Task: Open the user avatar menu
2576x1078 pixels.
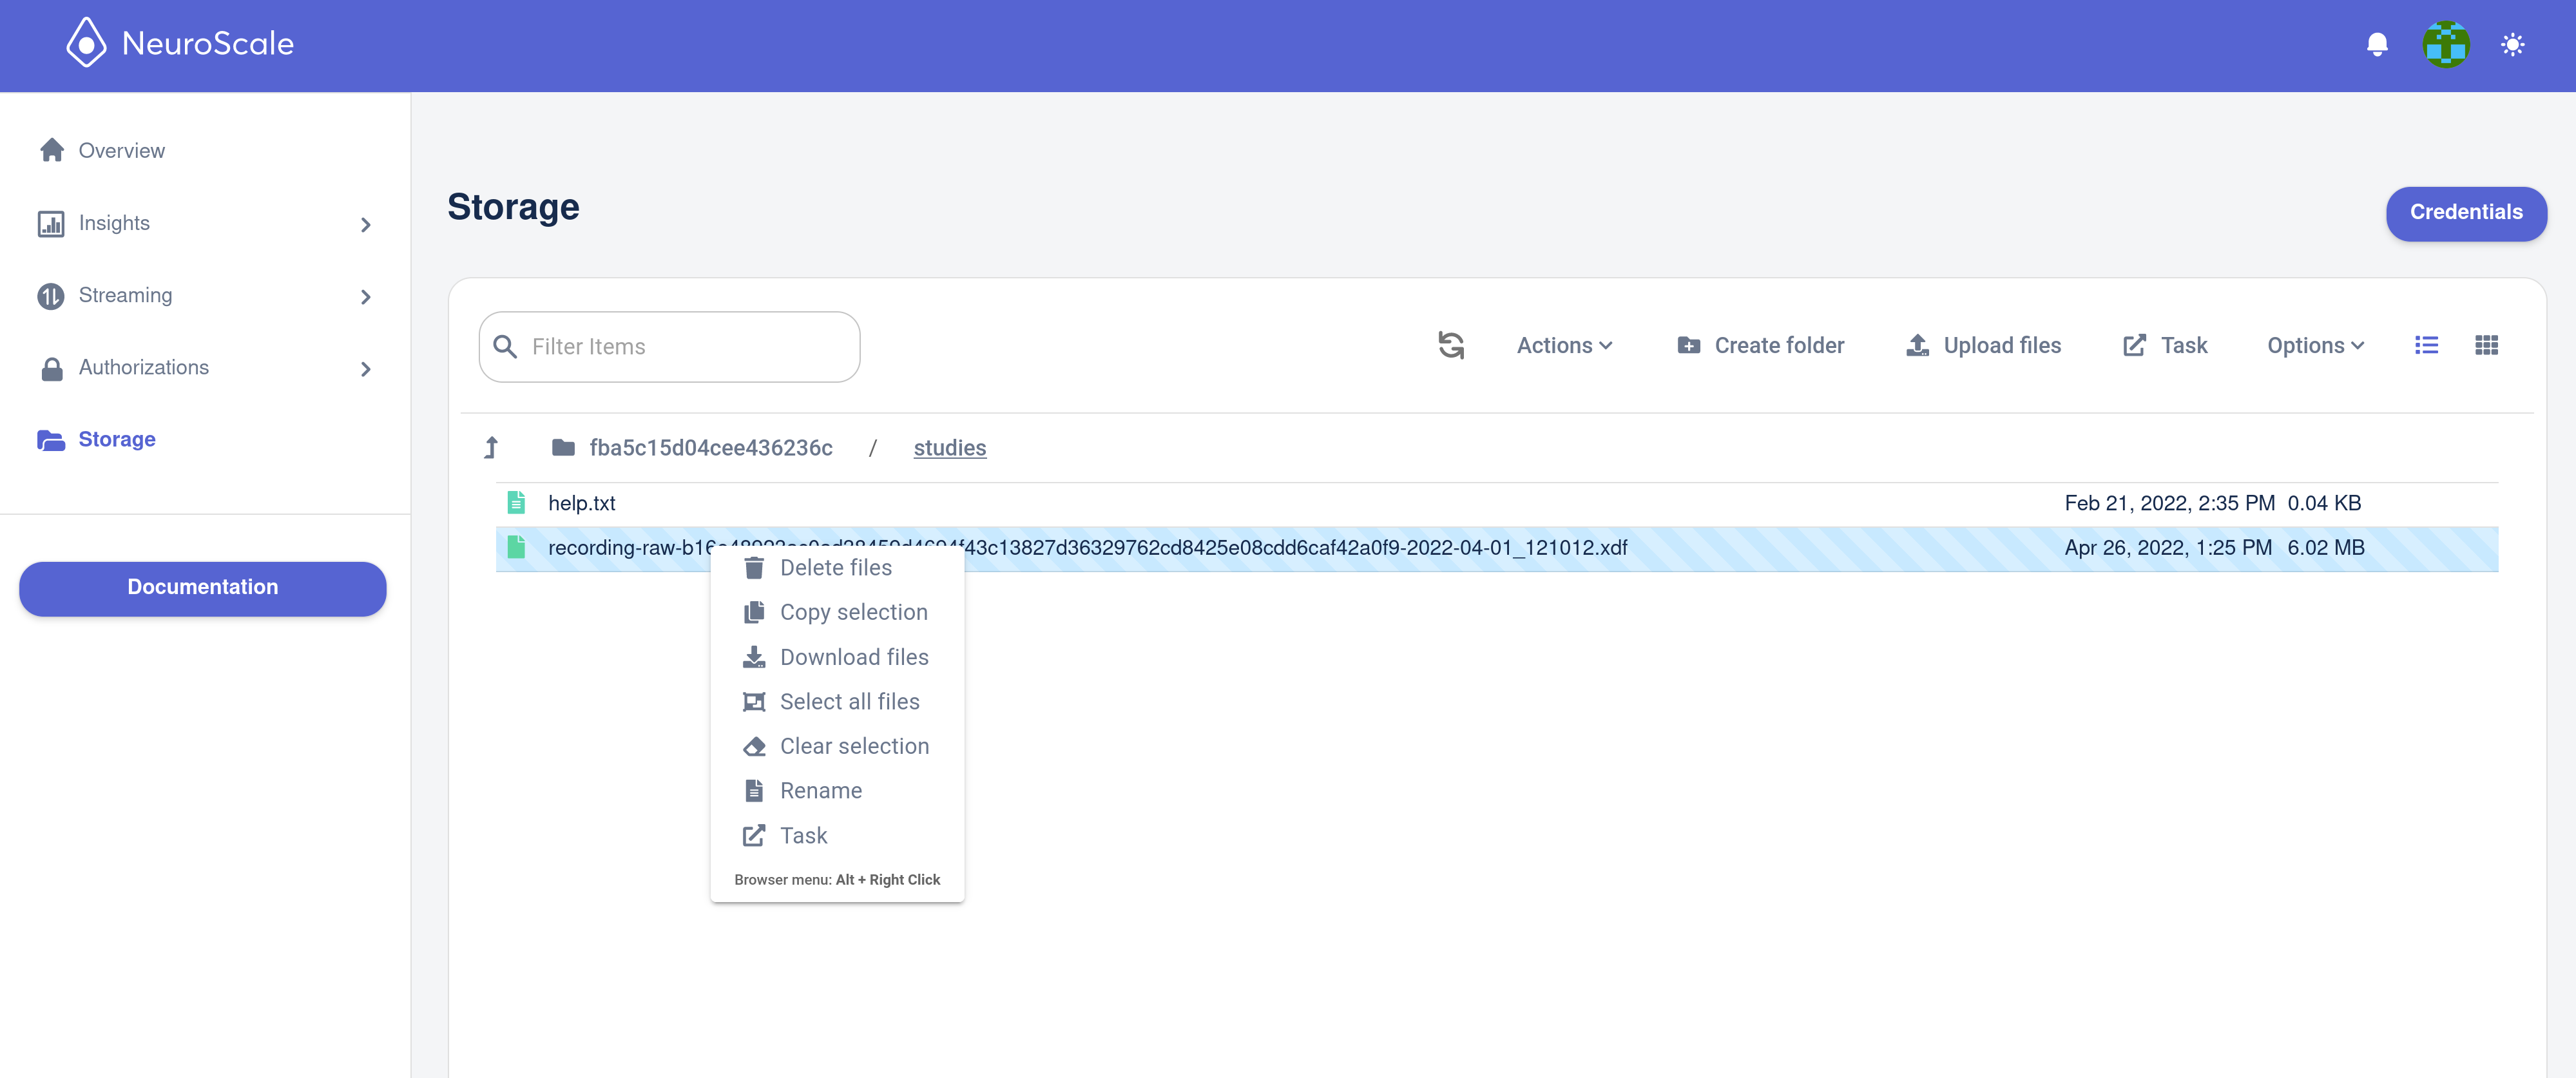Action: pos(2445,45)
